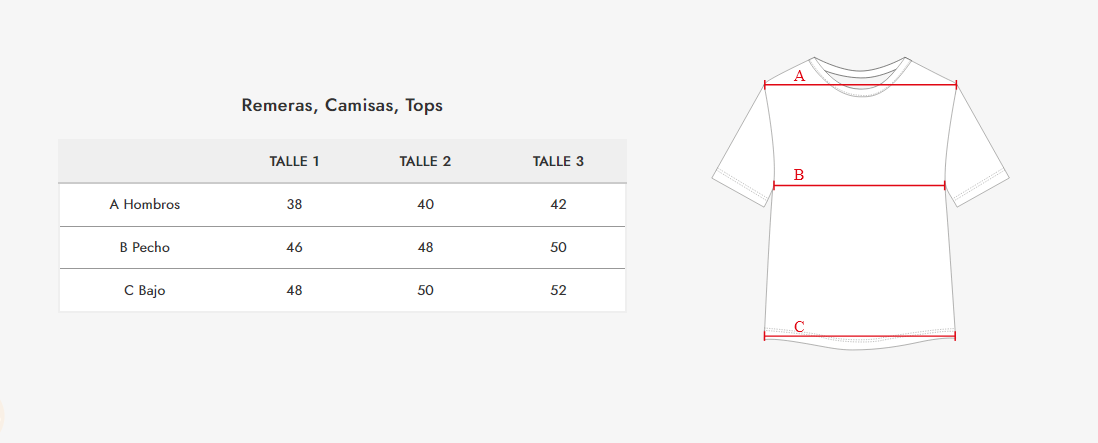Viewport: 1098px width, 443px height.
Task: Select the TALLE 3 column header
Action: pos(558,162)
